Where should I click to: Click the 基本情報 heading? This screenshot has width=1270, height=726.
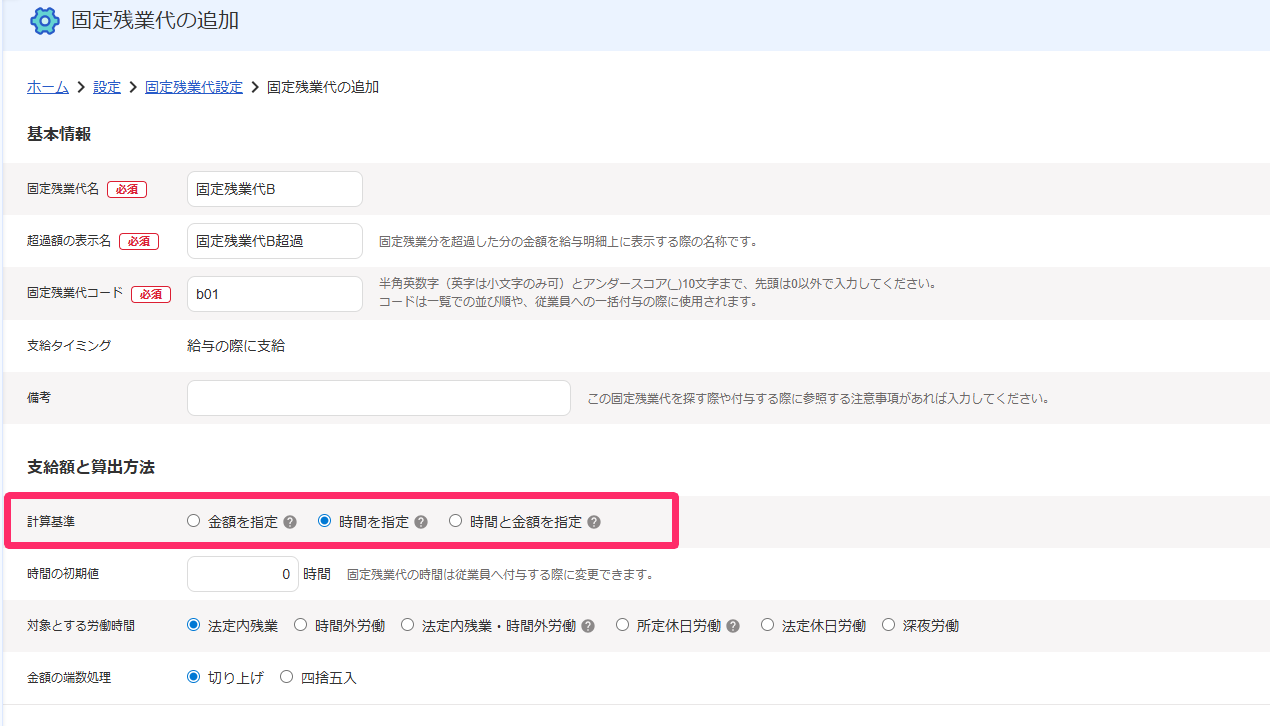[59, 134]
